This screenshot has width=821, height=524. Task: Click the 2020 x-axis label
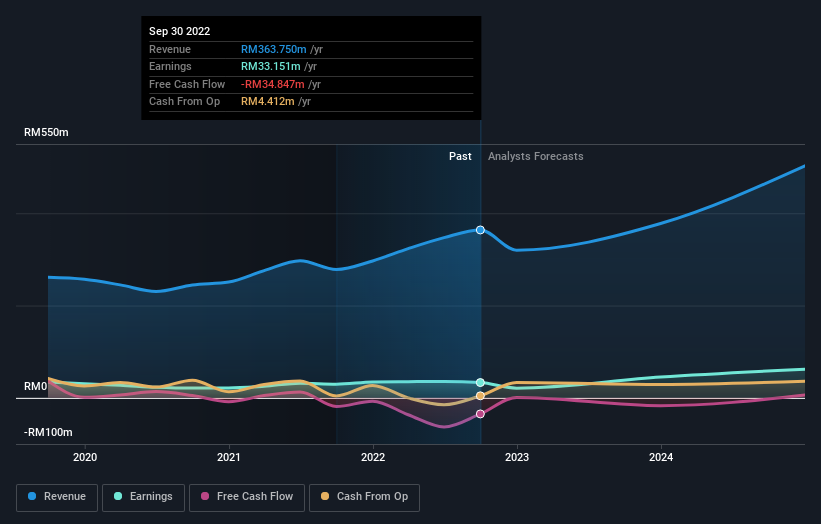(x=85, y=457)
